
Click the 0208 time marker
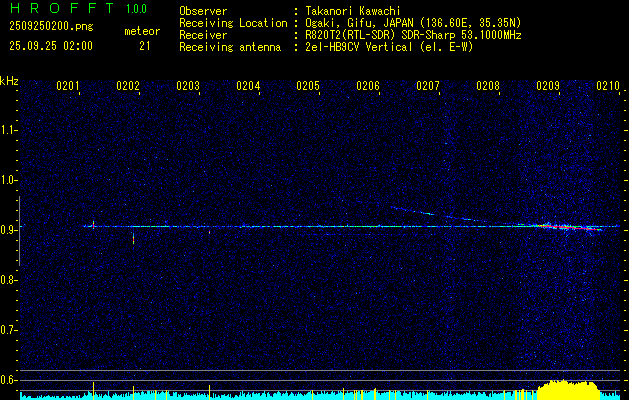click(x=488, y=86)
